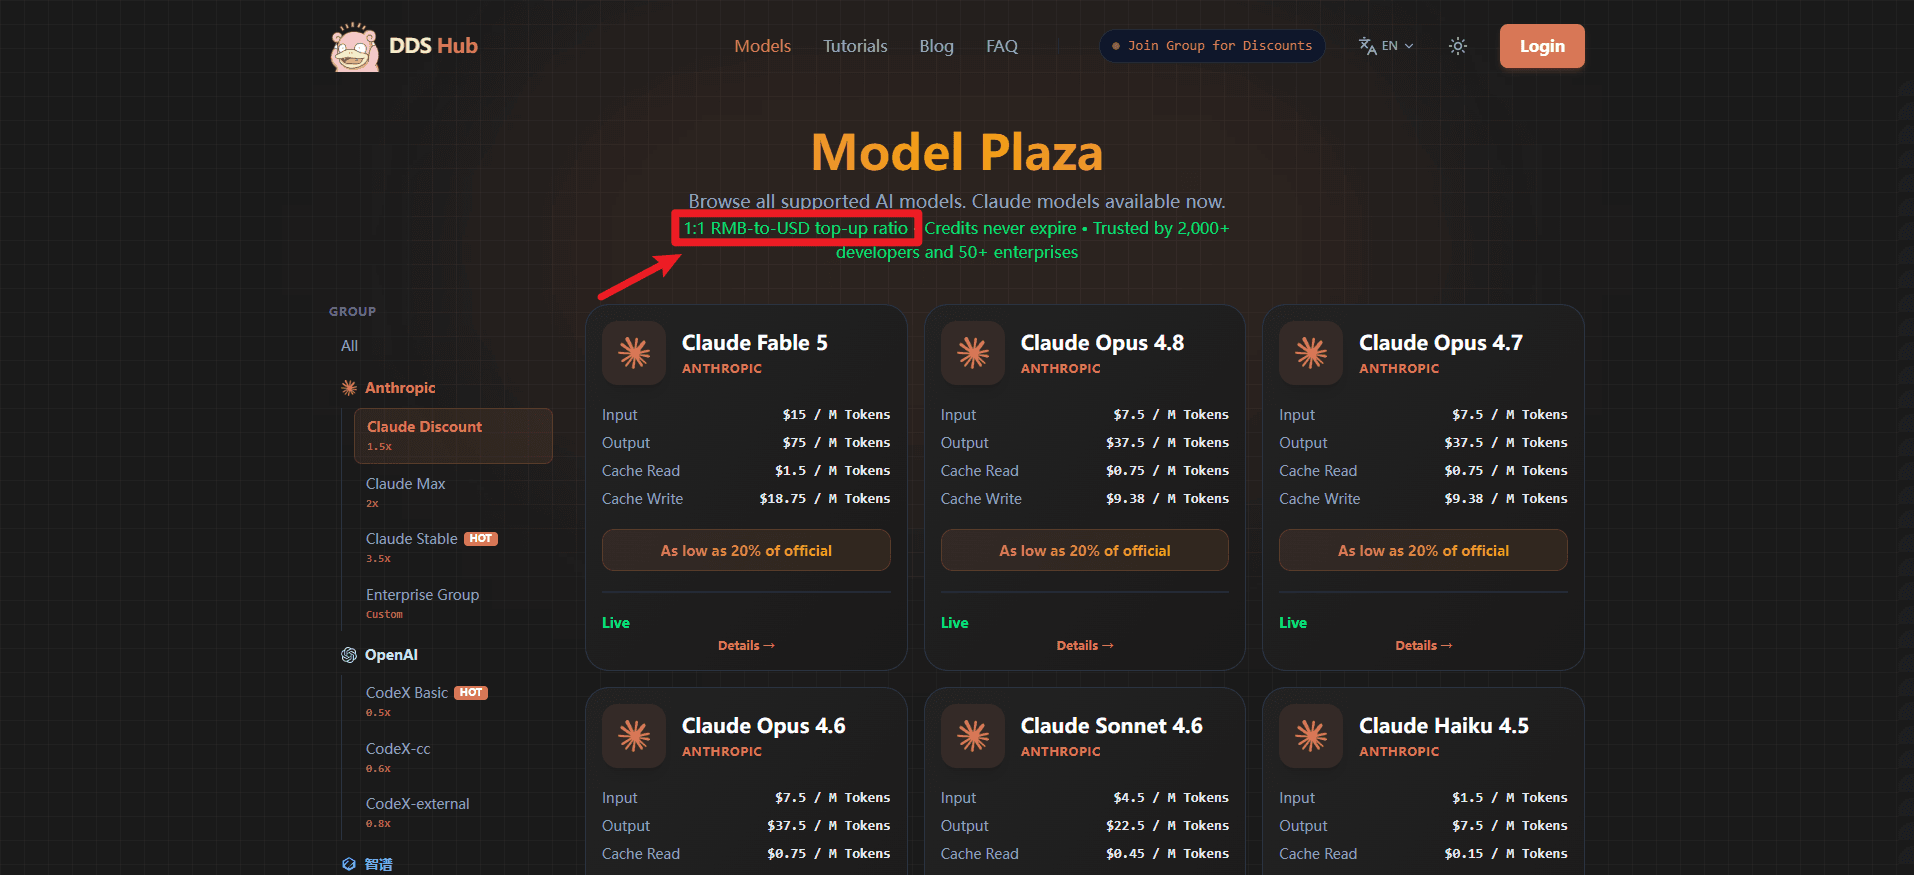Open the Blog menu item
The width and height of the screenshot is (1914, 875).
coord(936,46)
